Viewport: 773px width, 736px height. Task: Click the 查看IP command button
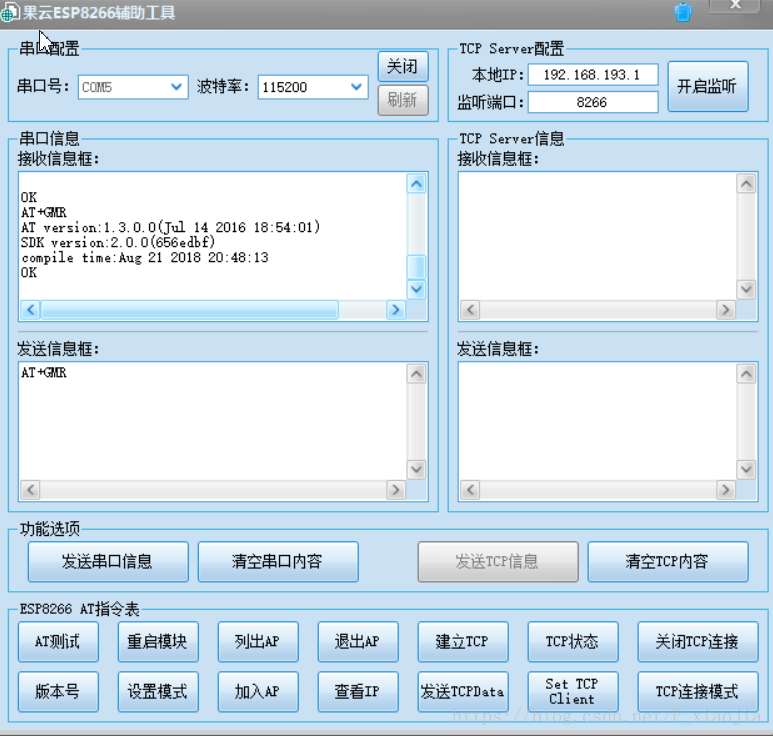[x=358, y=692]
